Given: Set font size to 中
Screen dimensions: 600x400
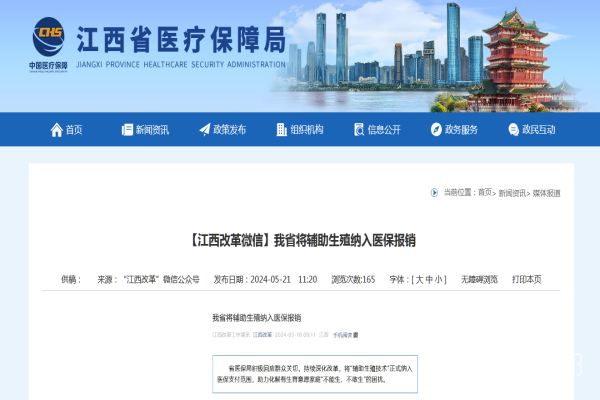Looking at the screenshot, I should tap(431, 280).
